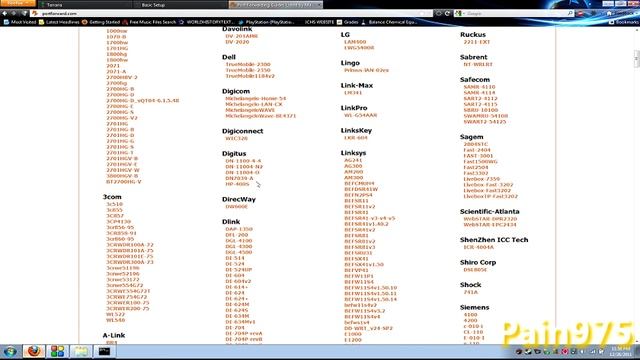Open the Sabrent NT-WRLRT link
The image size is (640, 360).
[x=478, y=64]
